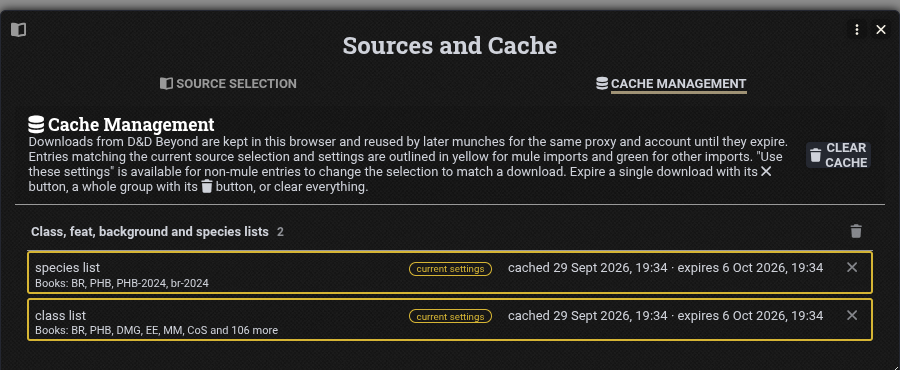Click the group count '2'
This screenshot has height=370, width=900.
280,232
